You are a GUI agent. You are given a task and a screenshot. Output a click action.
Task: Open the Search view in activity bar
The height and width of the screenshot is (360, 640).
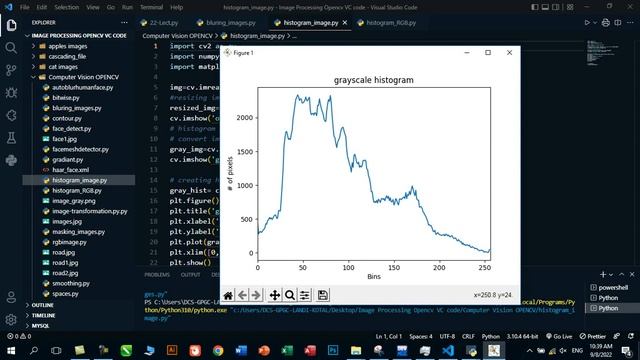click(x=11, y=48)
